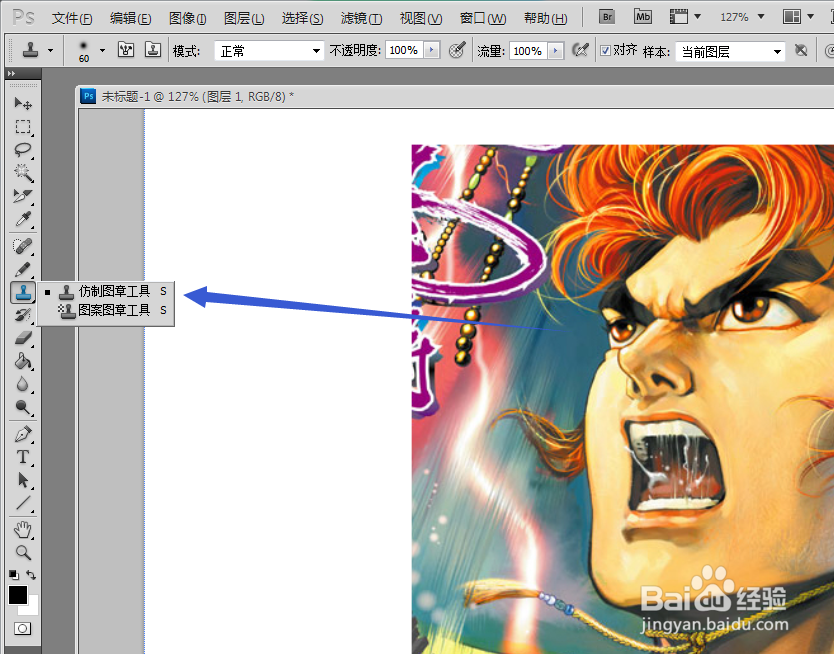Open the 图层 menu

[244, 19]
